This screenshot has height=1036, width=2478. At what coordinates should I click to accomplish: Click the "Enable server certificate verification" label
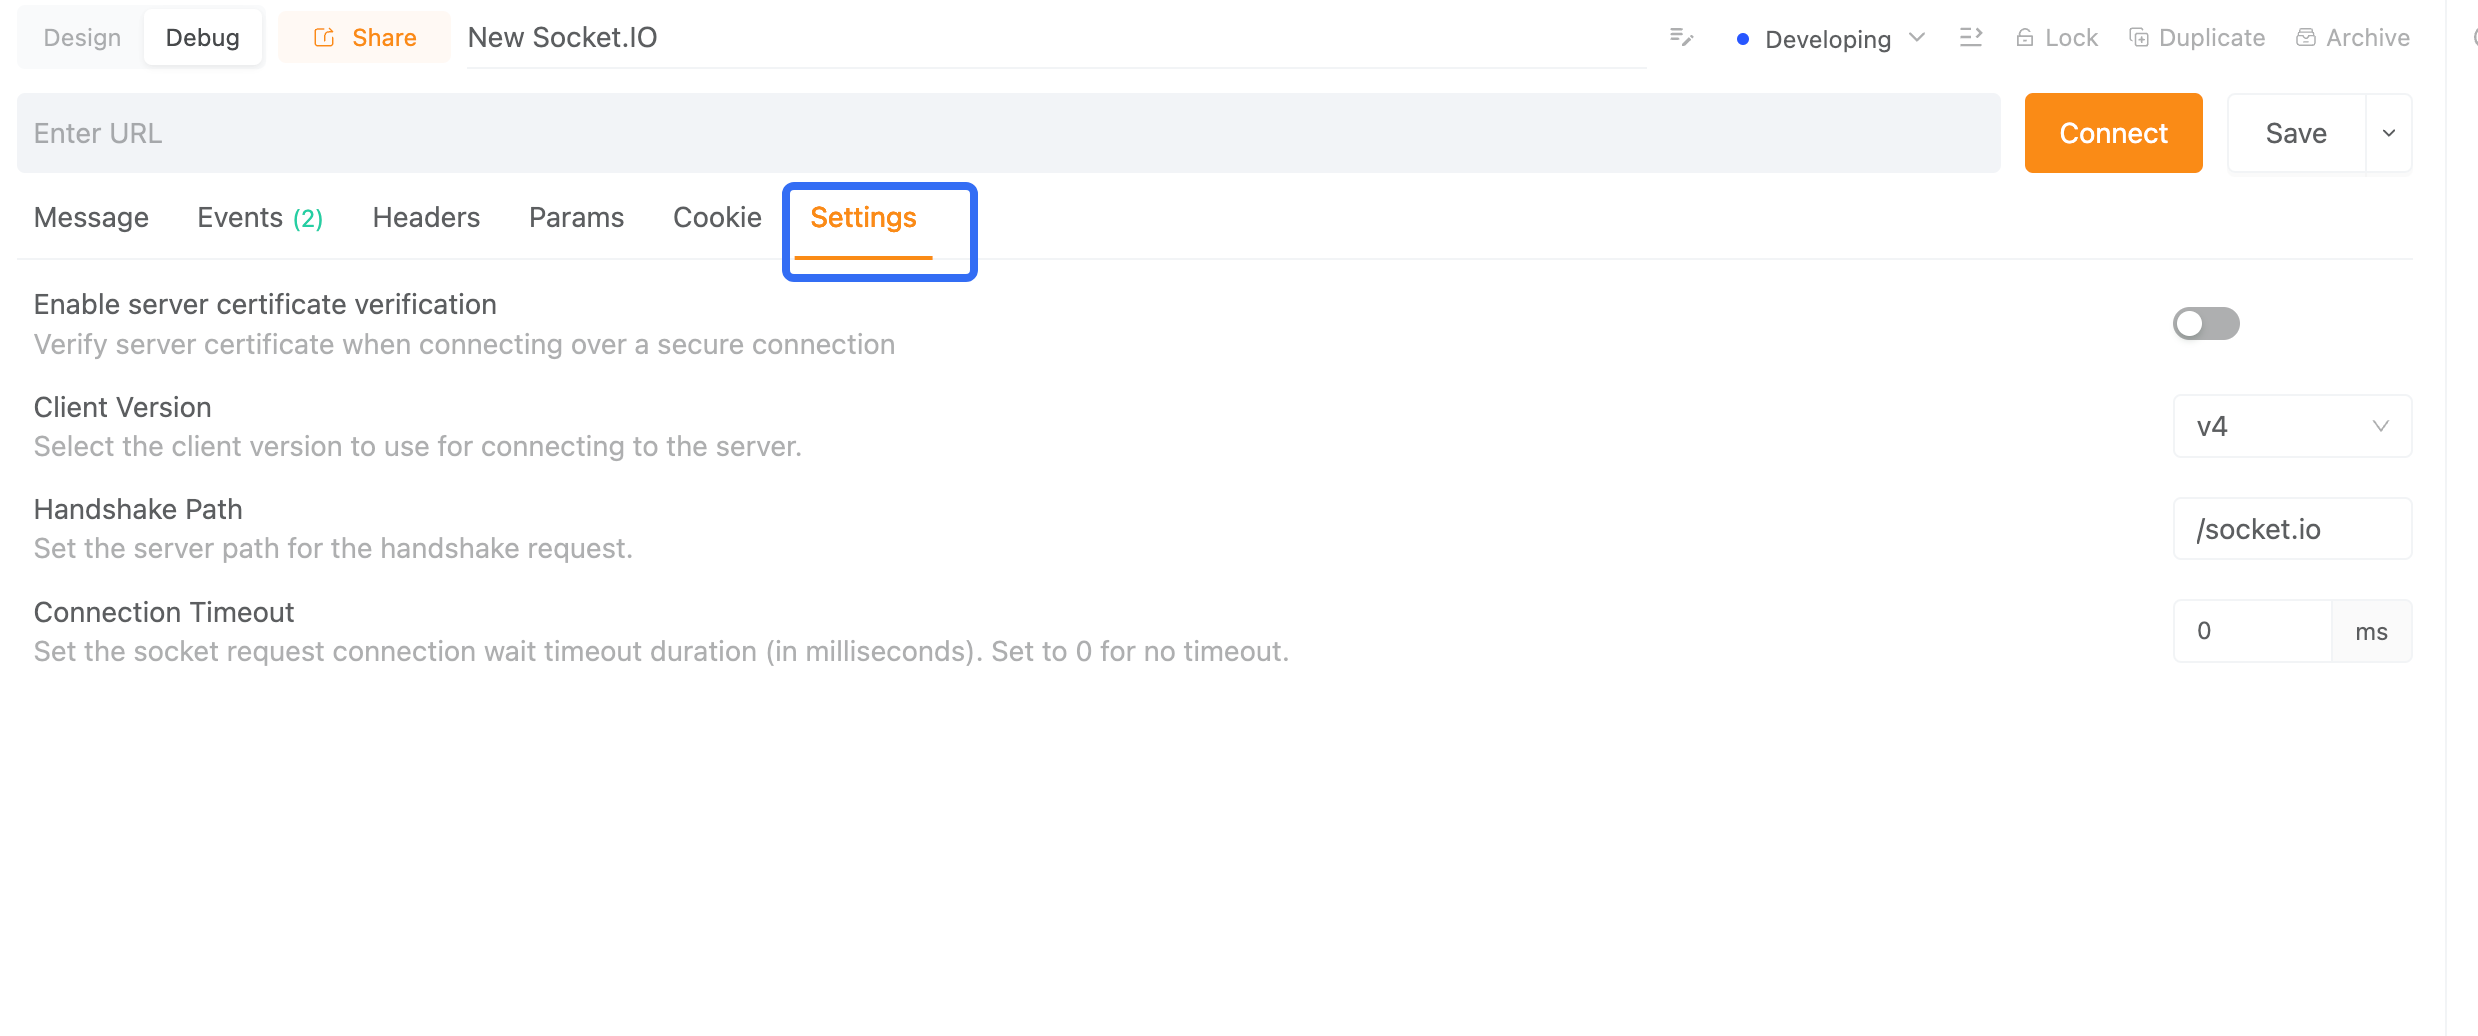265,304
